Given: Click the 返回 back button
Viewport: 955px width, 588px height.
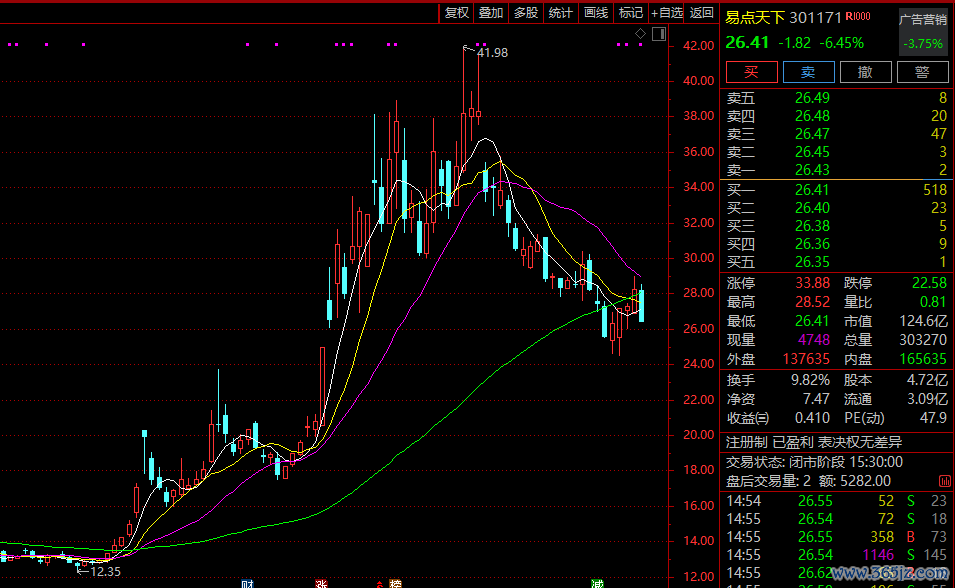Looking at the screenshot, I should click(701, 13).
